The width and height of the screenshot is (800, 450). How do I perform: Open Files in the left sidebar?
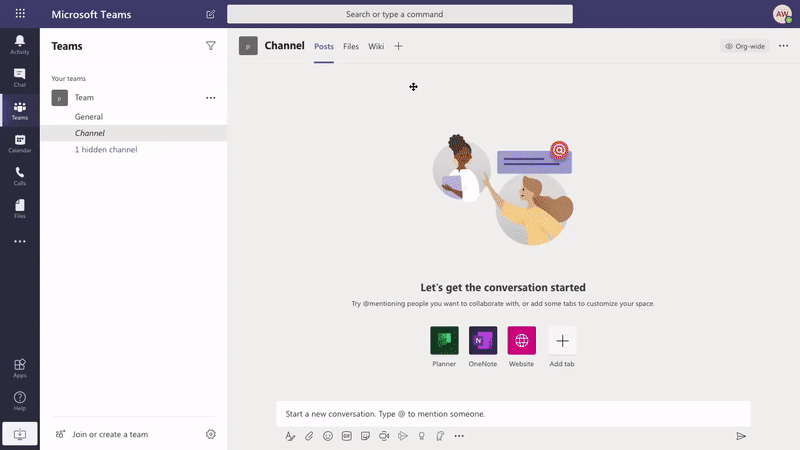pyautogui.click(x=20, y=209)
